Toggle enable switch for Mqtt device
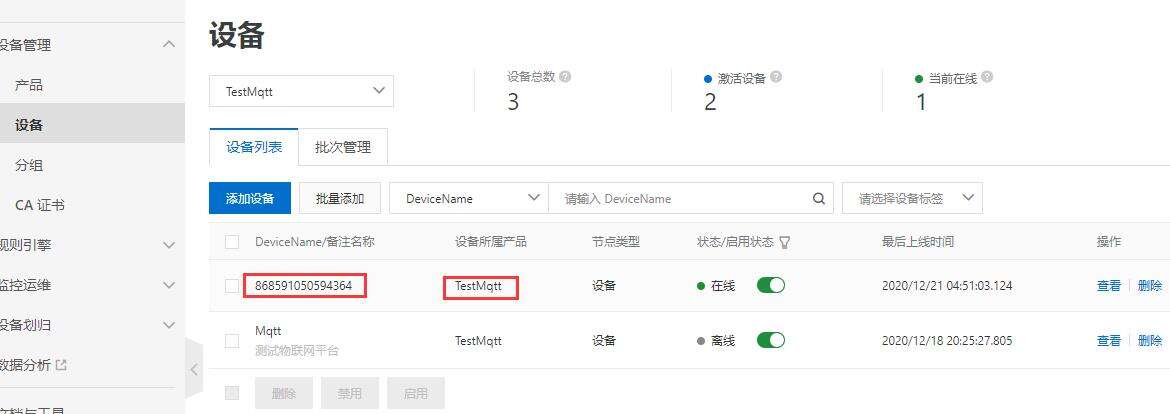Image resolution: width=1170 pixels, height=414 pixels. point(770,340)
